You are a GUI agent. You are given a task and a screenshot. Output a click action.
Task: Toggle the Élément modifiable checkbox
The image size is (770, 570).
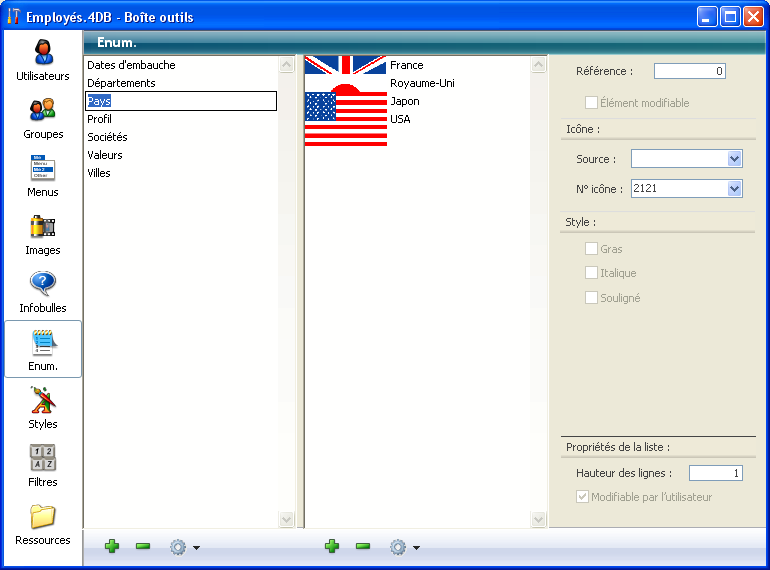pos(591,103)
